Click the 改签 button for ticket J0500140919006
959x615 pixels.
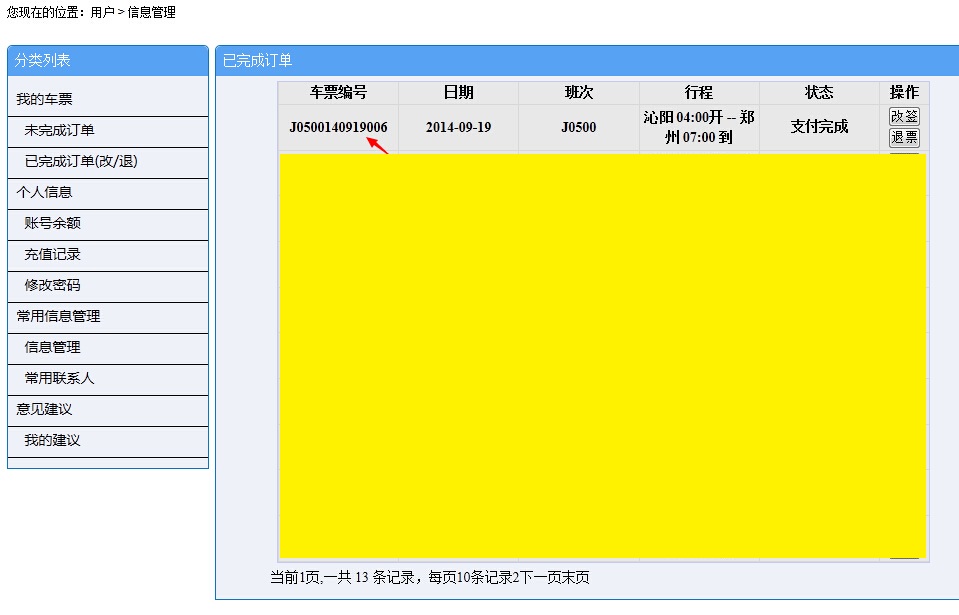coord(904,116)
